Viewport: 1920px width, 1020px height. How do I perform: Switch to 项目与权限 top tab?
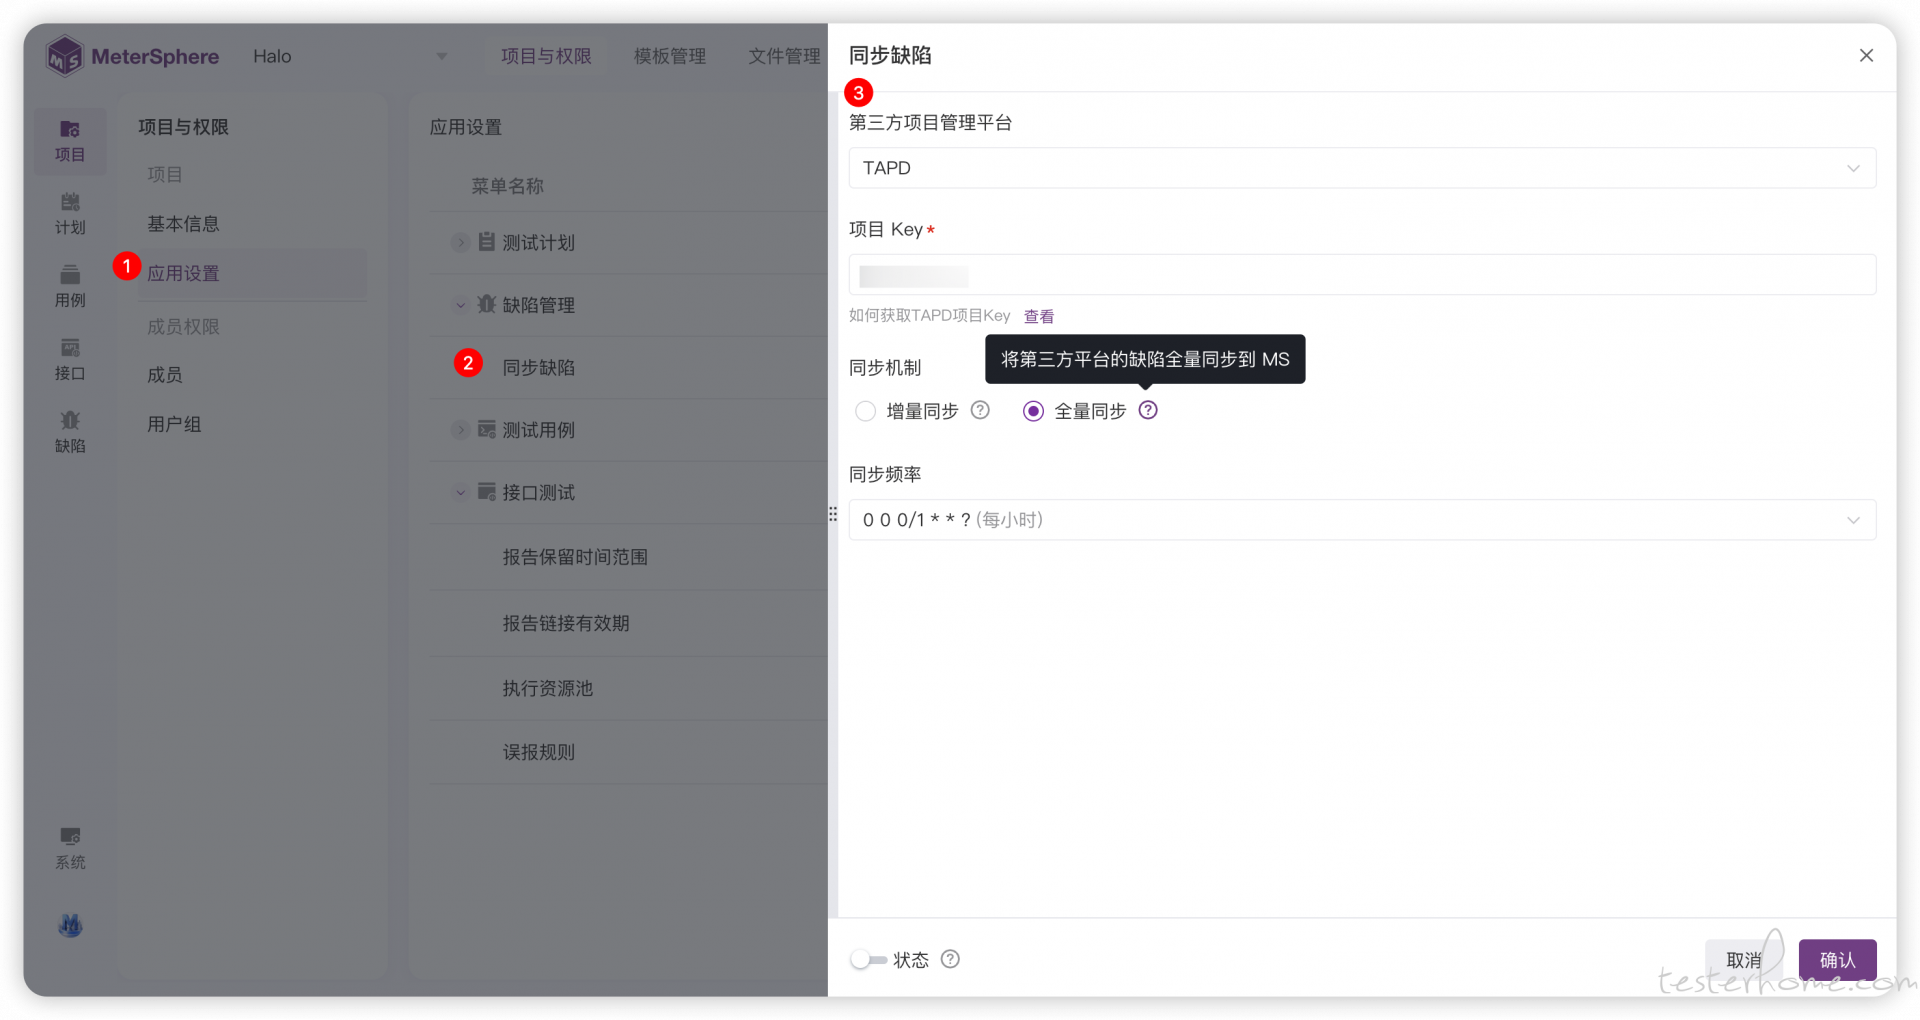click(546, 57)
